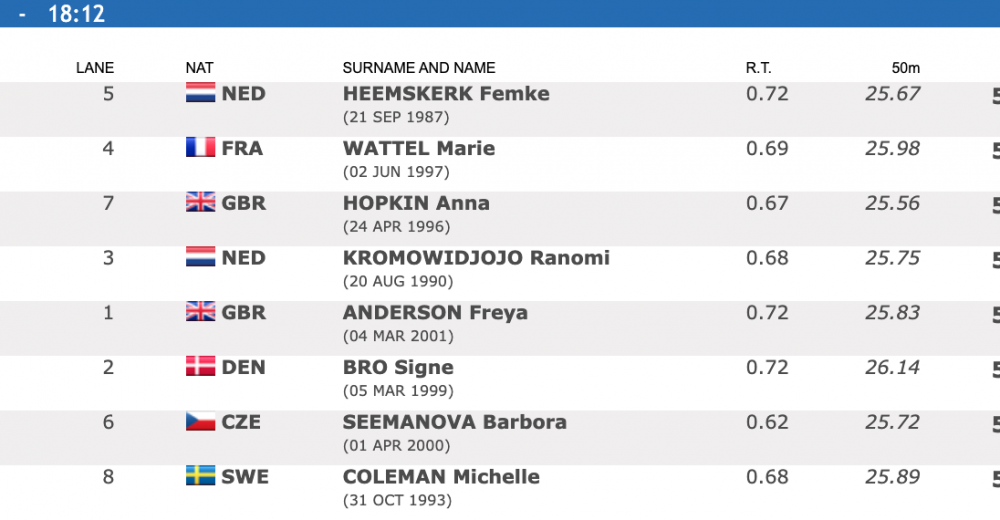The width and height of the screenshot is (1000, 520).
Task: Open WATTEL Marie's swimmer name
Action: [x=419, y=149]
